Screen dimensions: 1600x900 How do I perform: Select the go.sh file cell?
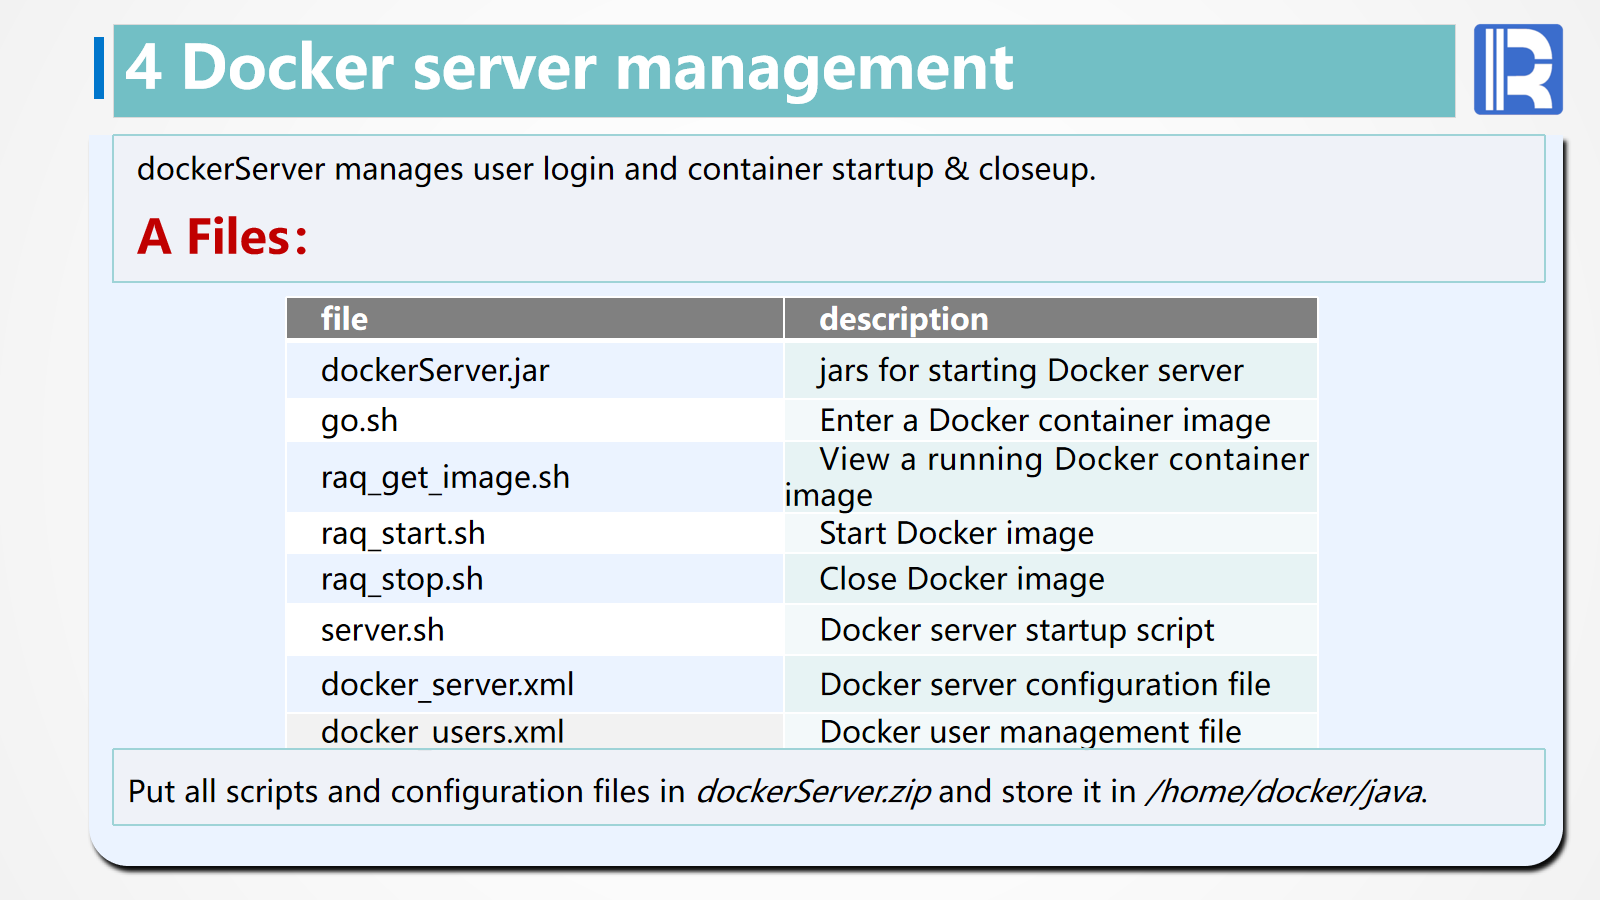[359, 421]
